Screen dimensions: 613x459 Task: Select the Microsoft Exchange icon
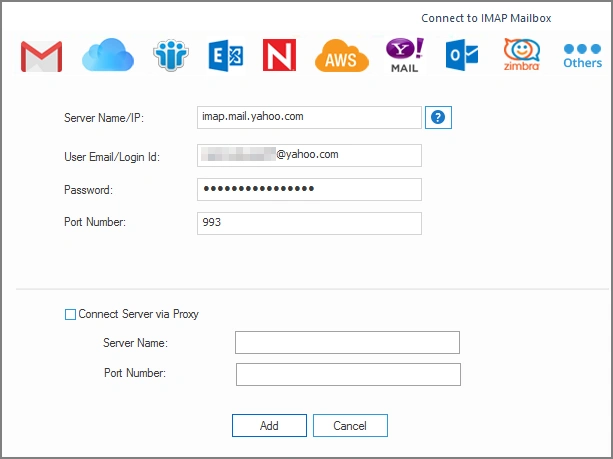coord(226,56)
